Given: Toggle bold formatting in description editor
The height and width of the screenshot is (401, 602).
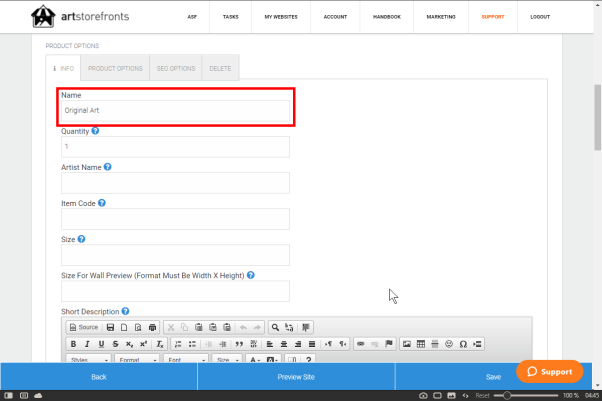Looking at the screenshot, I should [73, 344].
